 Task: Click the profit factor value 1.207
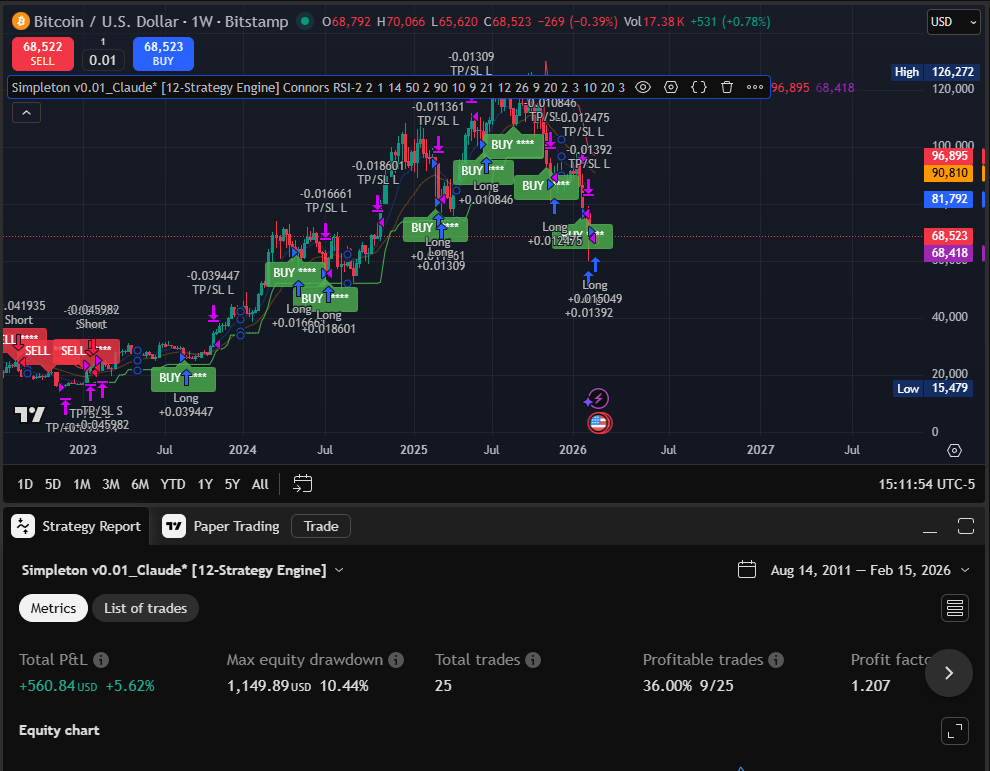[871, 686]
